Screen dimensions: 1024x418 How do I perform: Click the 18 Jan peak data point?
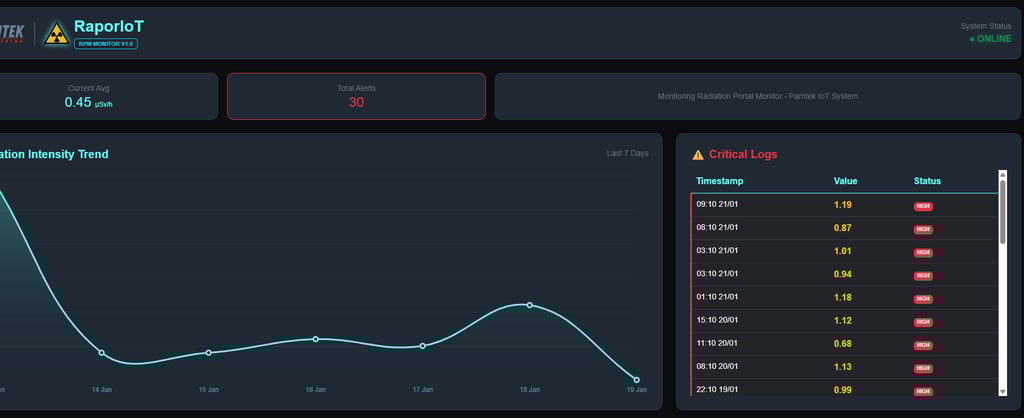(530, 305)
